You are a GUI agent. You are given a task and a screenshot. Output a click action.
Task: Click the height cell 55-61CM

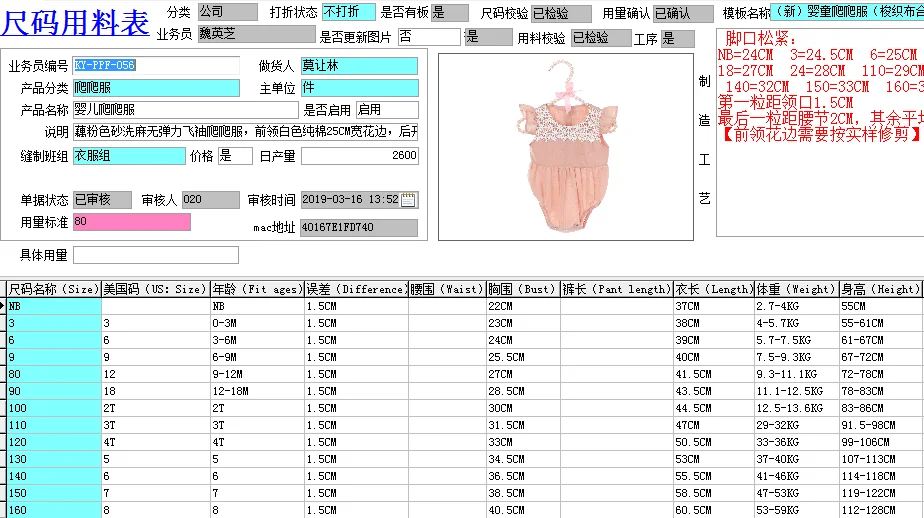882,323
